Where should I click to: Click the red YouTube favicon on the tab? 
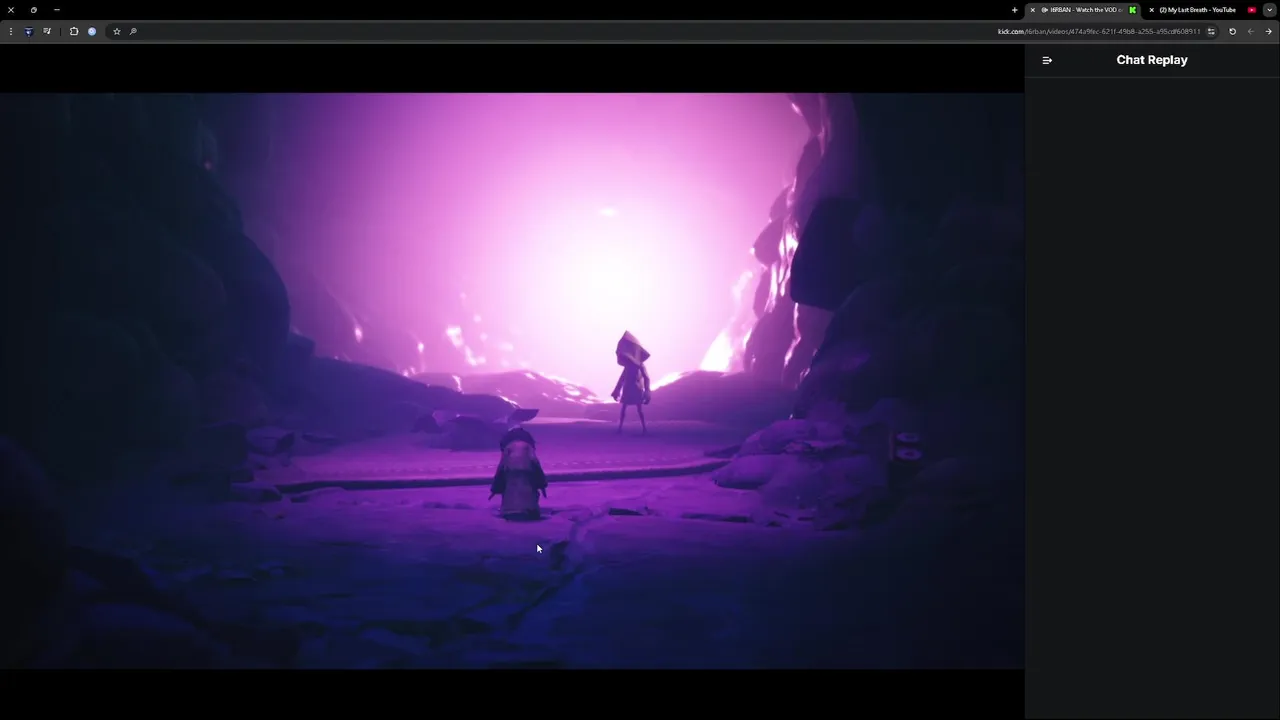pyautogui.click(x=1251, y=10)
